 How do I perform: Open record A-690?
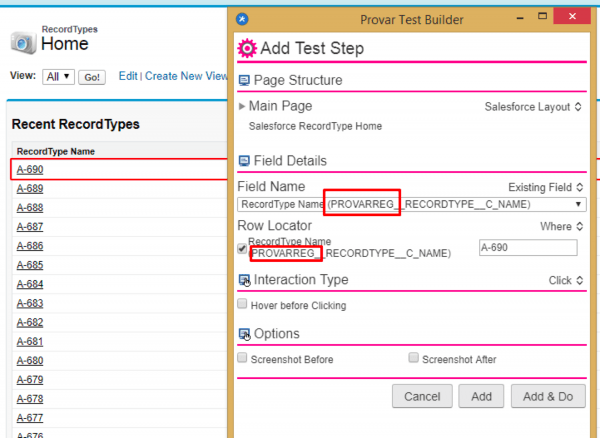[30, 169]
